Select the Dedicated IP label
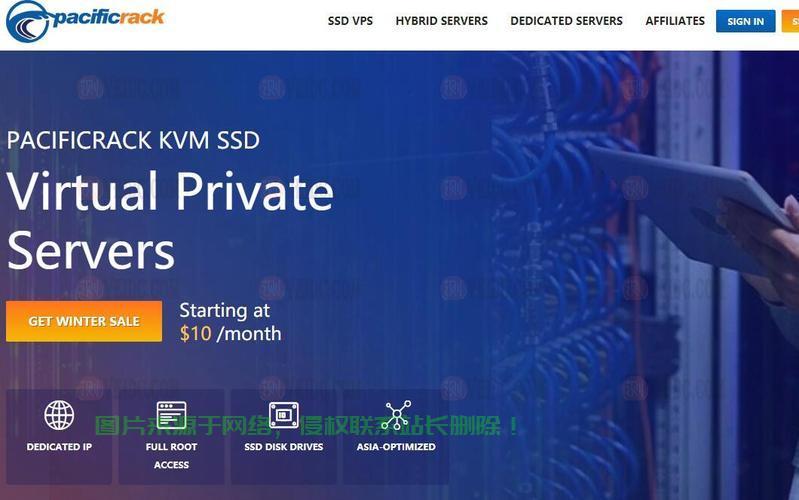 click(x=59, y=446)
